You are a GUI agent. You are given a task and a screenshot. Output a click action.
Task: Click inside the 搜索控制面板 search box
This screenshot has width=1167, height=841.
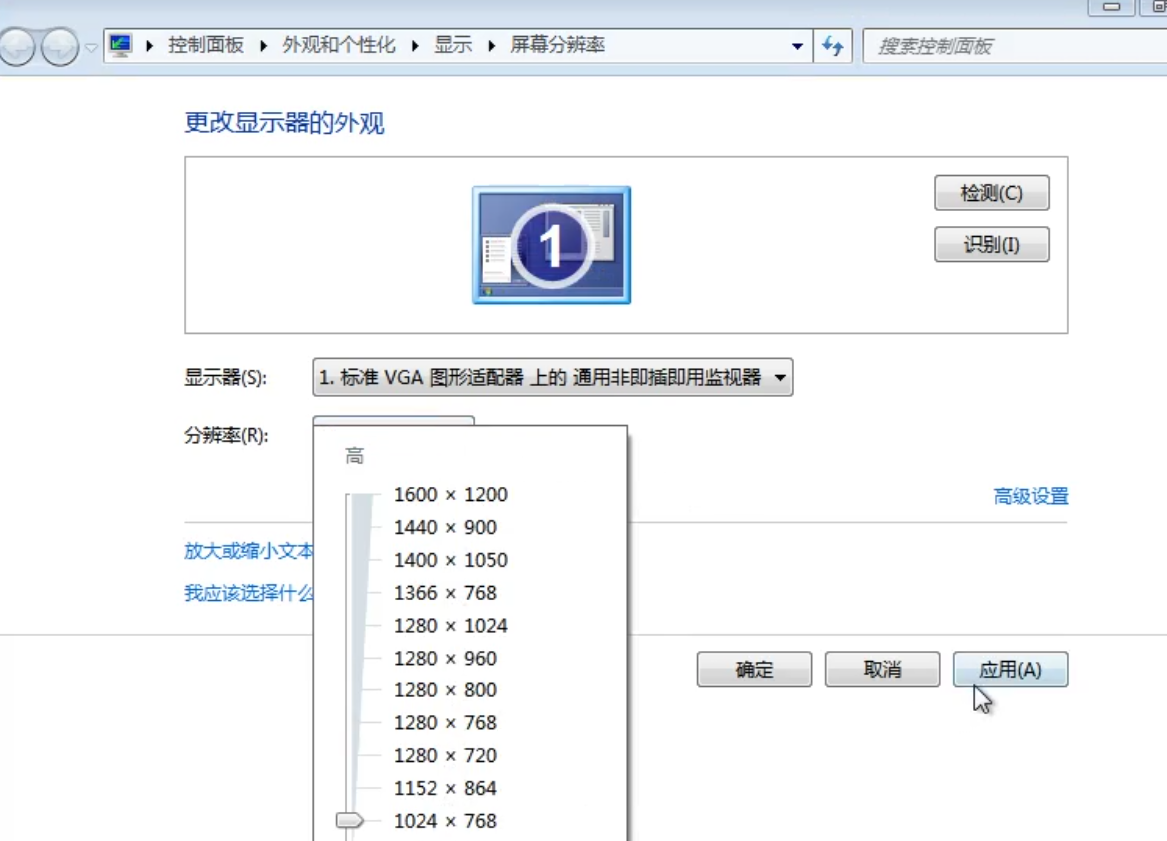pyautogui.click(x=1000, y=45)
